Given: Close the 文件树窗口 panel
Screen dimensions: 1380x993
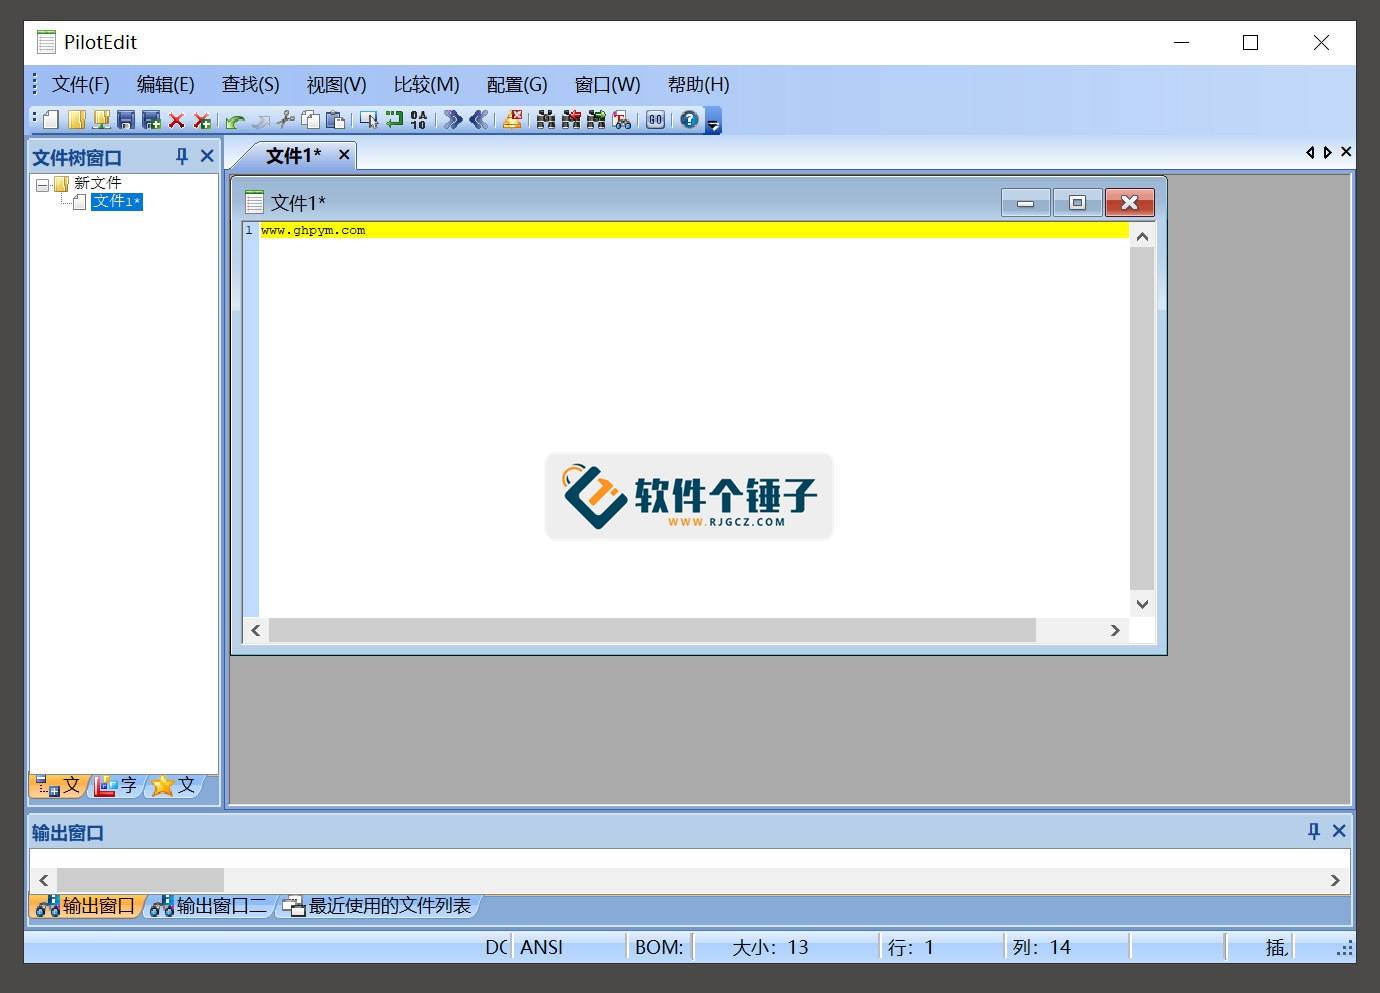Looking at the screenshot, I should [x=207, y=156].
